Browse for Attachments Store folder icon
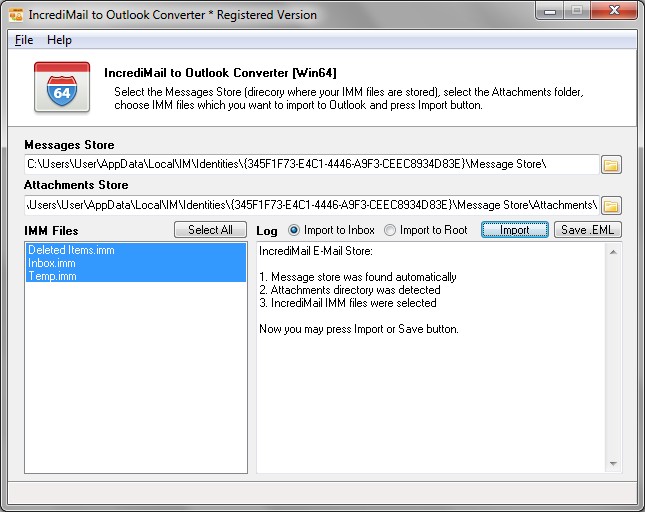Image resolution: width=645 pixels, height=512 pixels. click(611, 206)
